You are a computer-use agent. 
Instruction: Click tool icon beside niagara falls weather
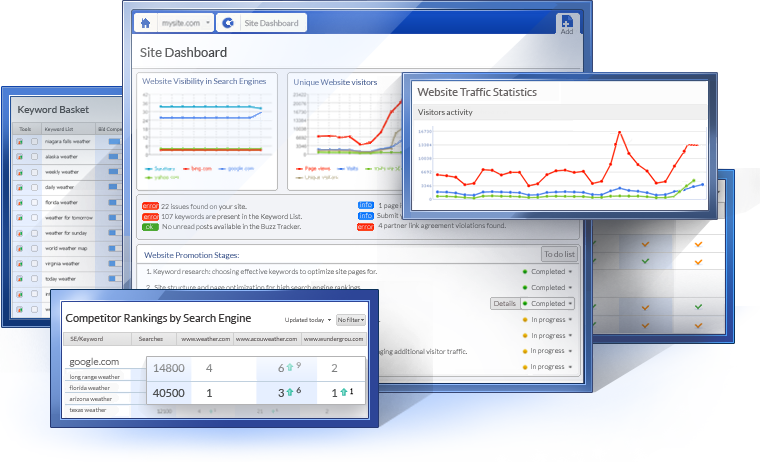click(19, 141)
